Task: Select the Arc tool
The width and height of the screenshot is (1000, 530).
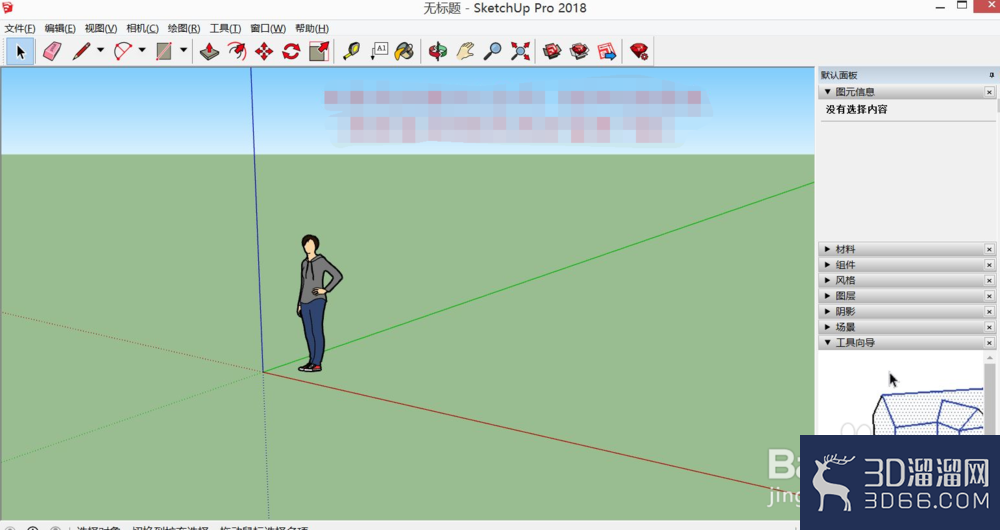Action: 122,51
